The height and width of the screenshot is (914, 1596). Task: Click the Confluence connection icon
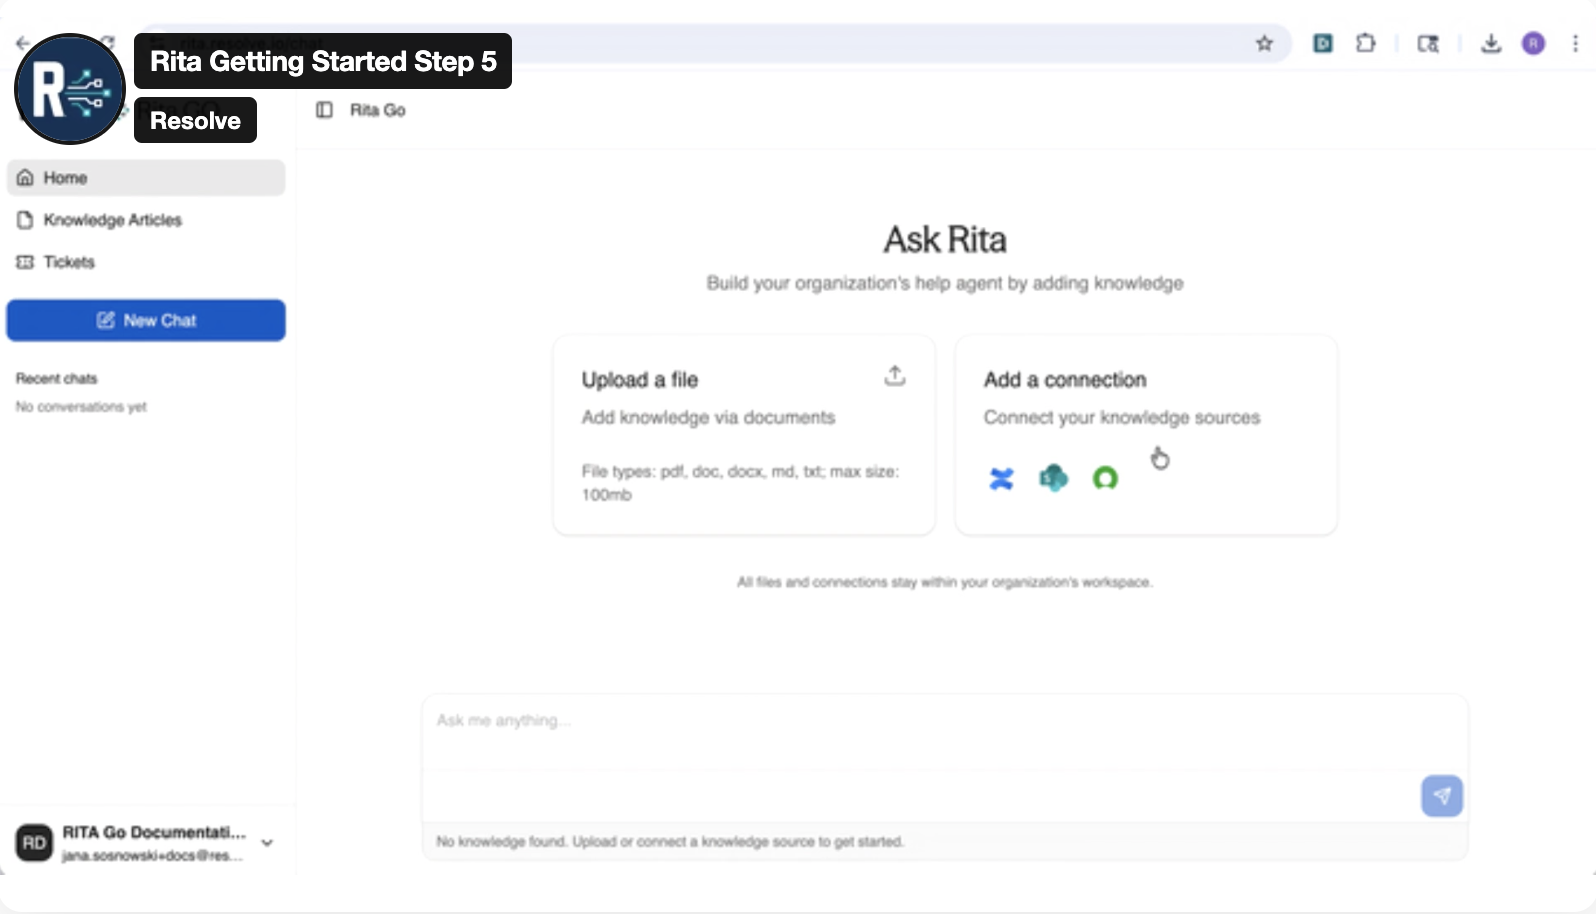click(x=1001, y=479)
